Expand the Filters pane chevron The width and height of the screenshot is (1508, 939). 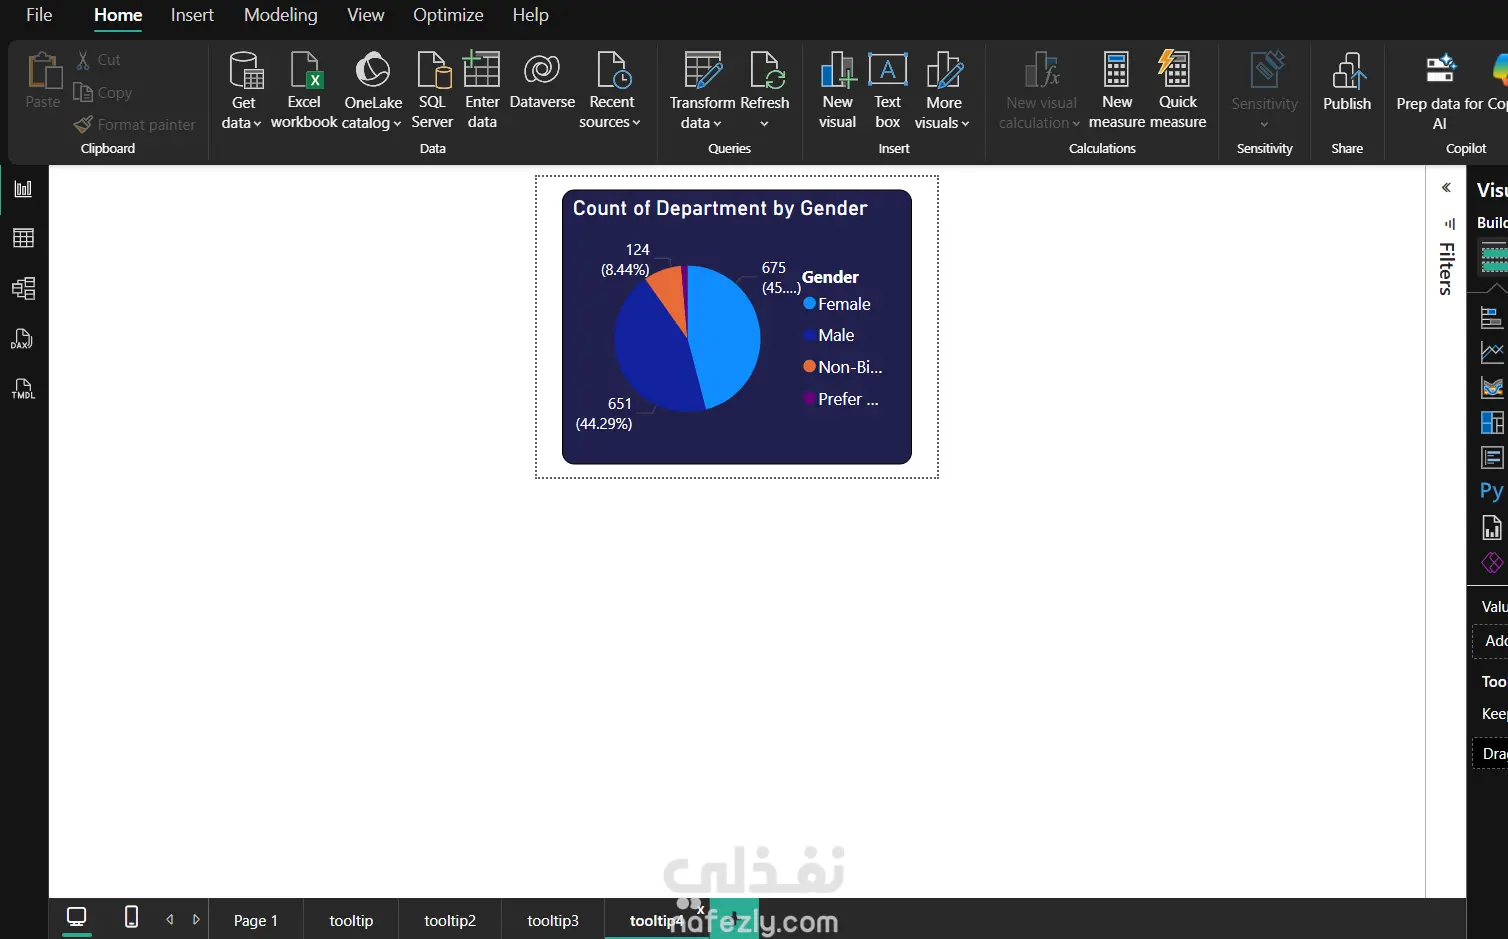click(1446, 188)
